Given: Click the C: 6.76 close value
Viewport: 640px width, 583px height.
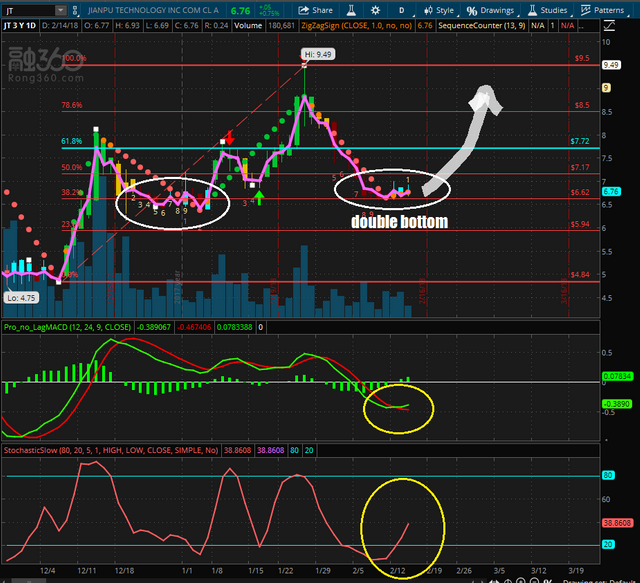Looking at the screenshot, I should click(x=186, y=26).
